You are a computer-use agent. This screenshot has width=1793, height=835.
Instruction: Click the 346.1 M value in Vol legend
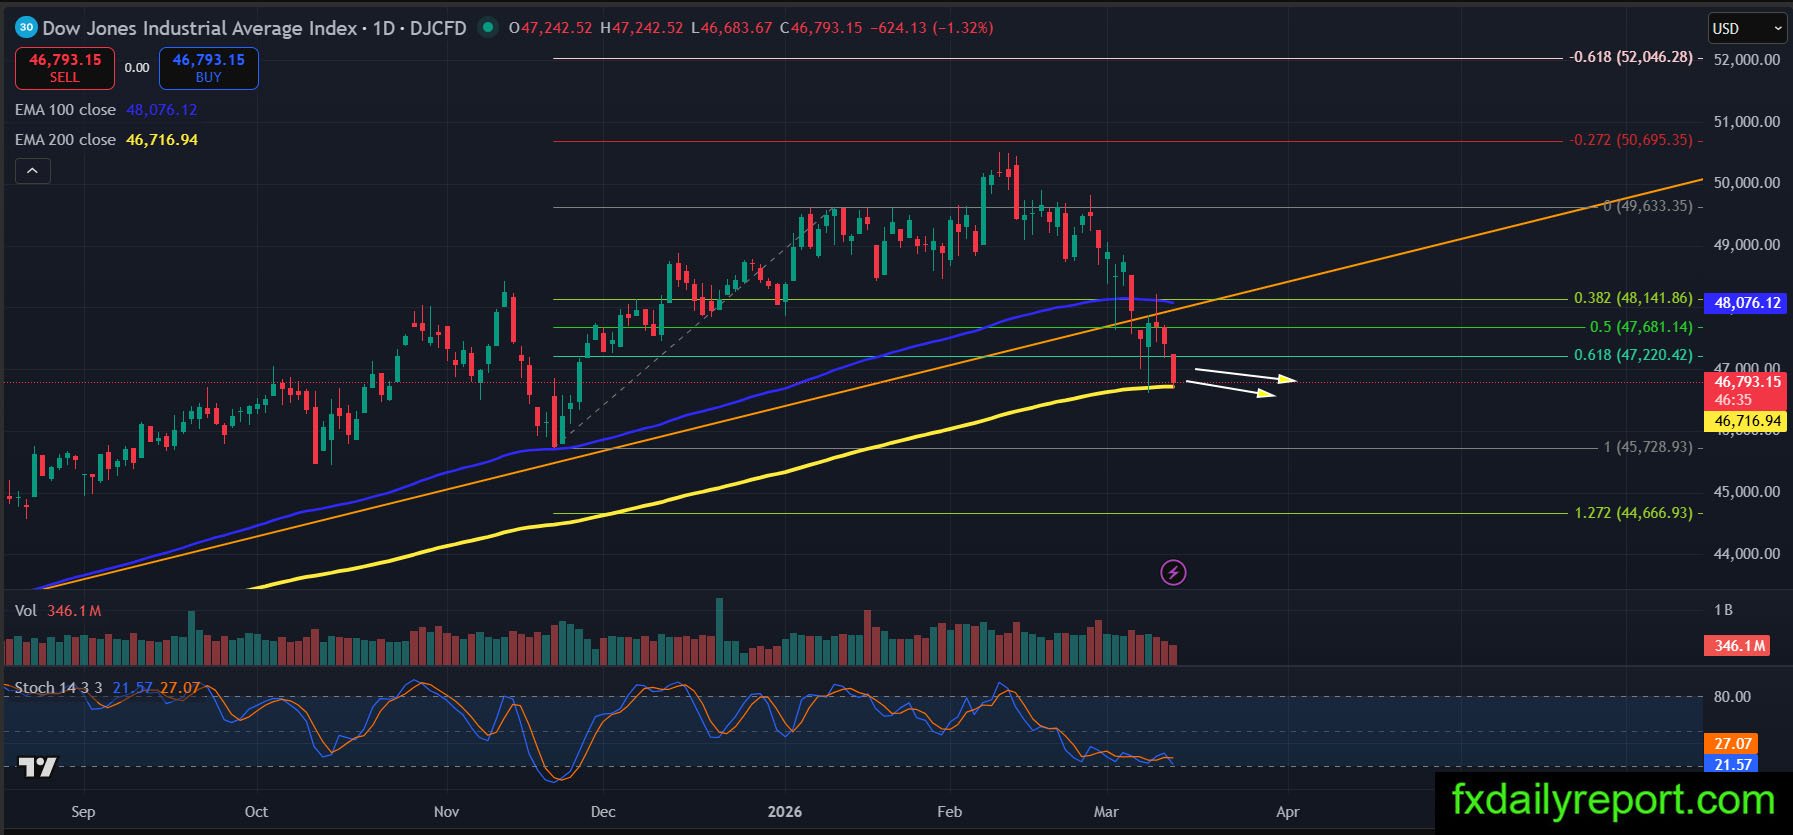pos(74,610)
